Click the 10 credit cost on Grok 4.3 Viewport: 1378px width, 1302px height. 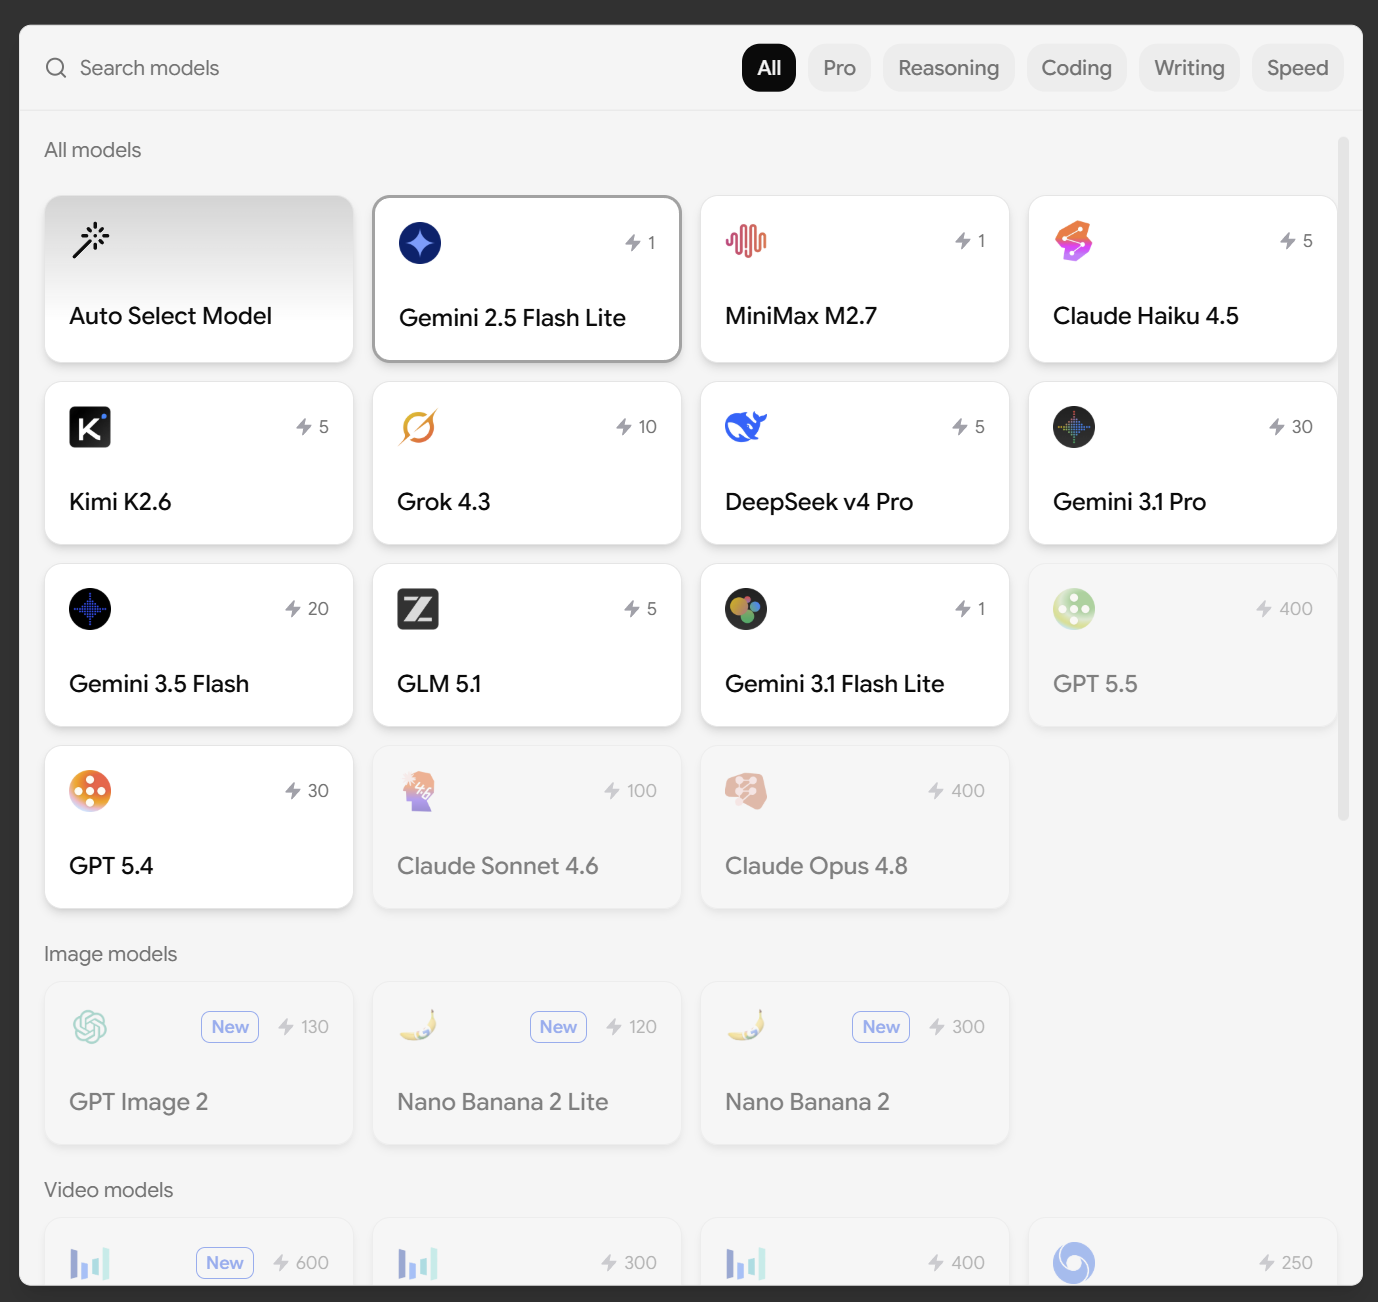coord(637,427)
